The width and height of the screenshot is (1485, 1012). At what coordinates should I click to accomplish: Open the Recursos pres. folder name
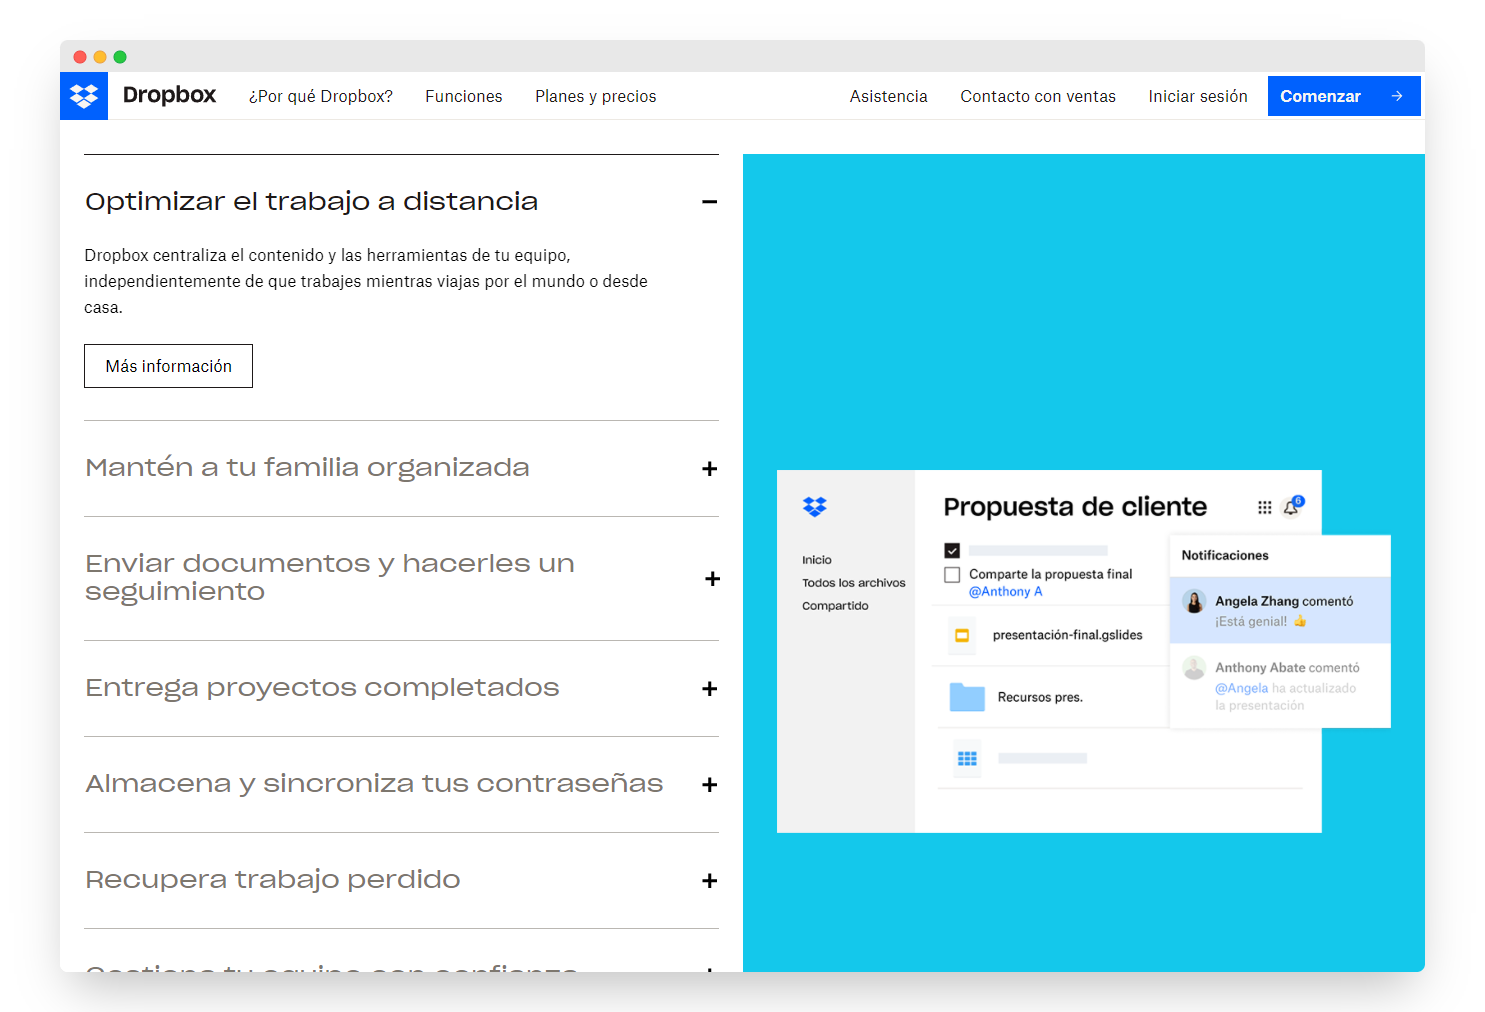pos(1040,697)
